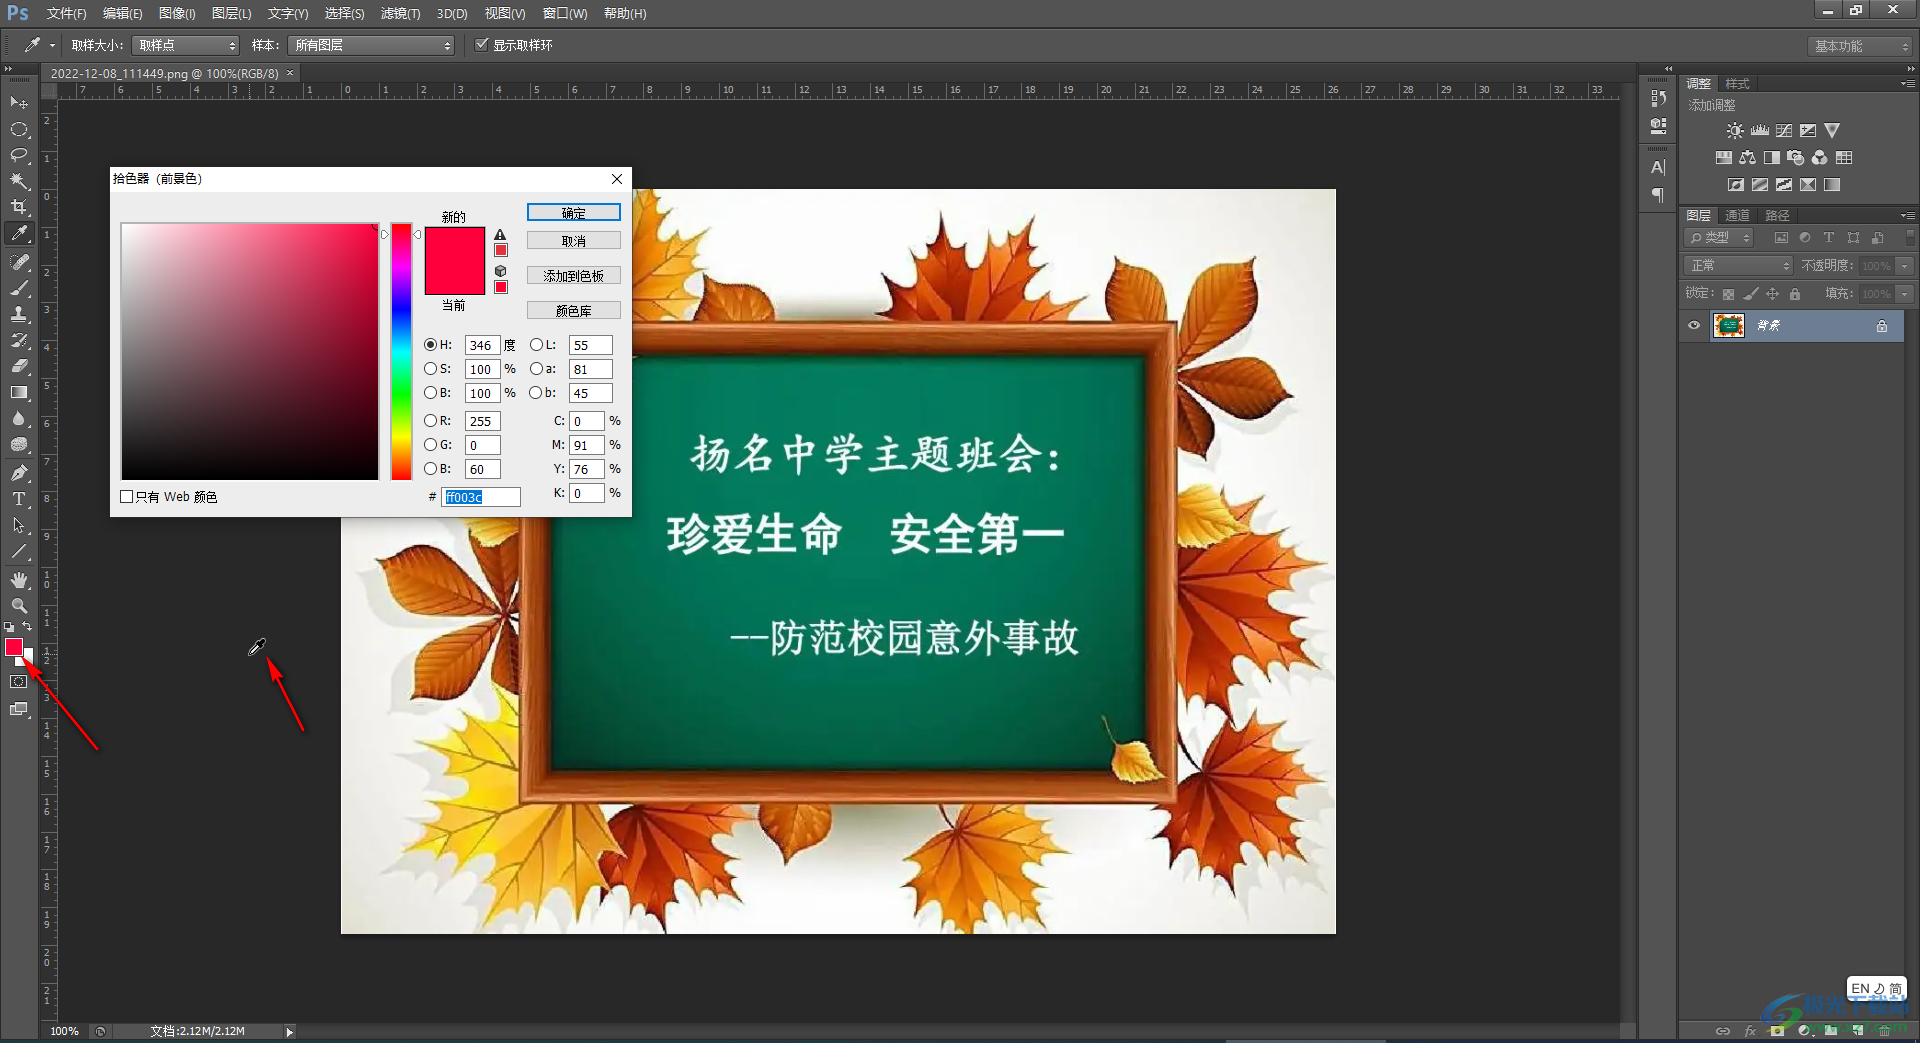Image resolution: width=1920 pixels, height=1043 pixels.
Task: Change the screen mode
Action: pyautogui.click(x=18, y=709)
